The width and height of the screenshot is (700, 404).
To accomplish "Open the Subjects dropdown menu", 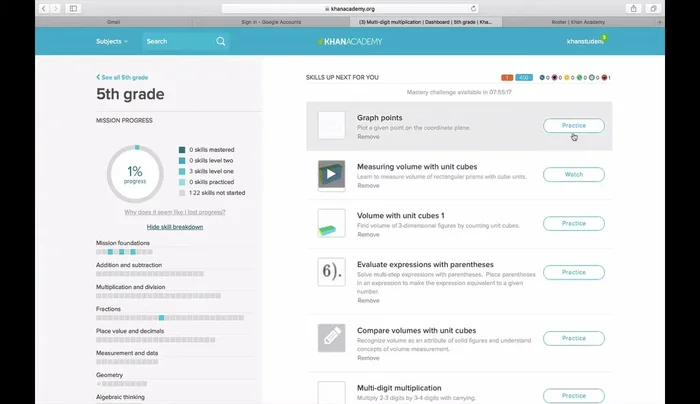I will tap(112, 42).
